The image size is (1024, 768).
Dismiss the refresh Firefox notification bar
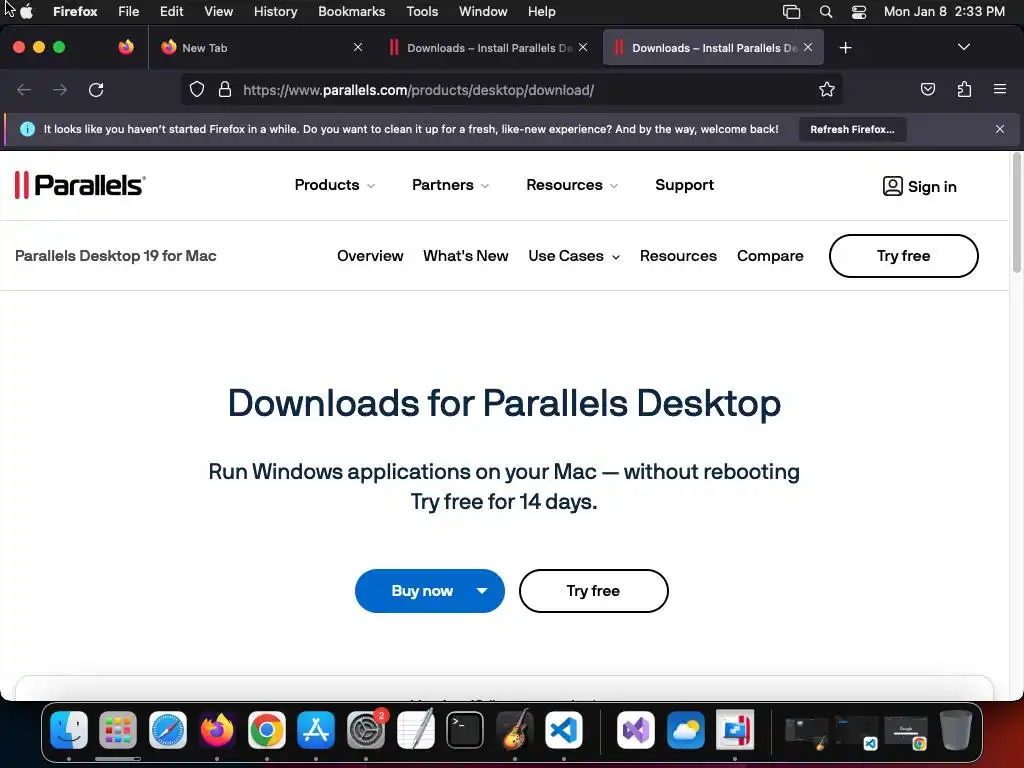pyautogui.click(x=999, y=129)
